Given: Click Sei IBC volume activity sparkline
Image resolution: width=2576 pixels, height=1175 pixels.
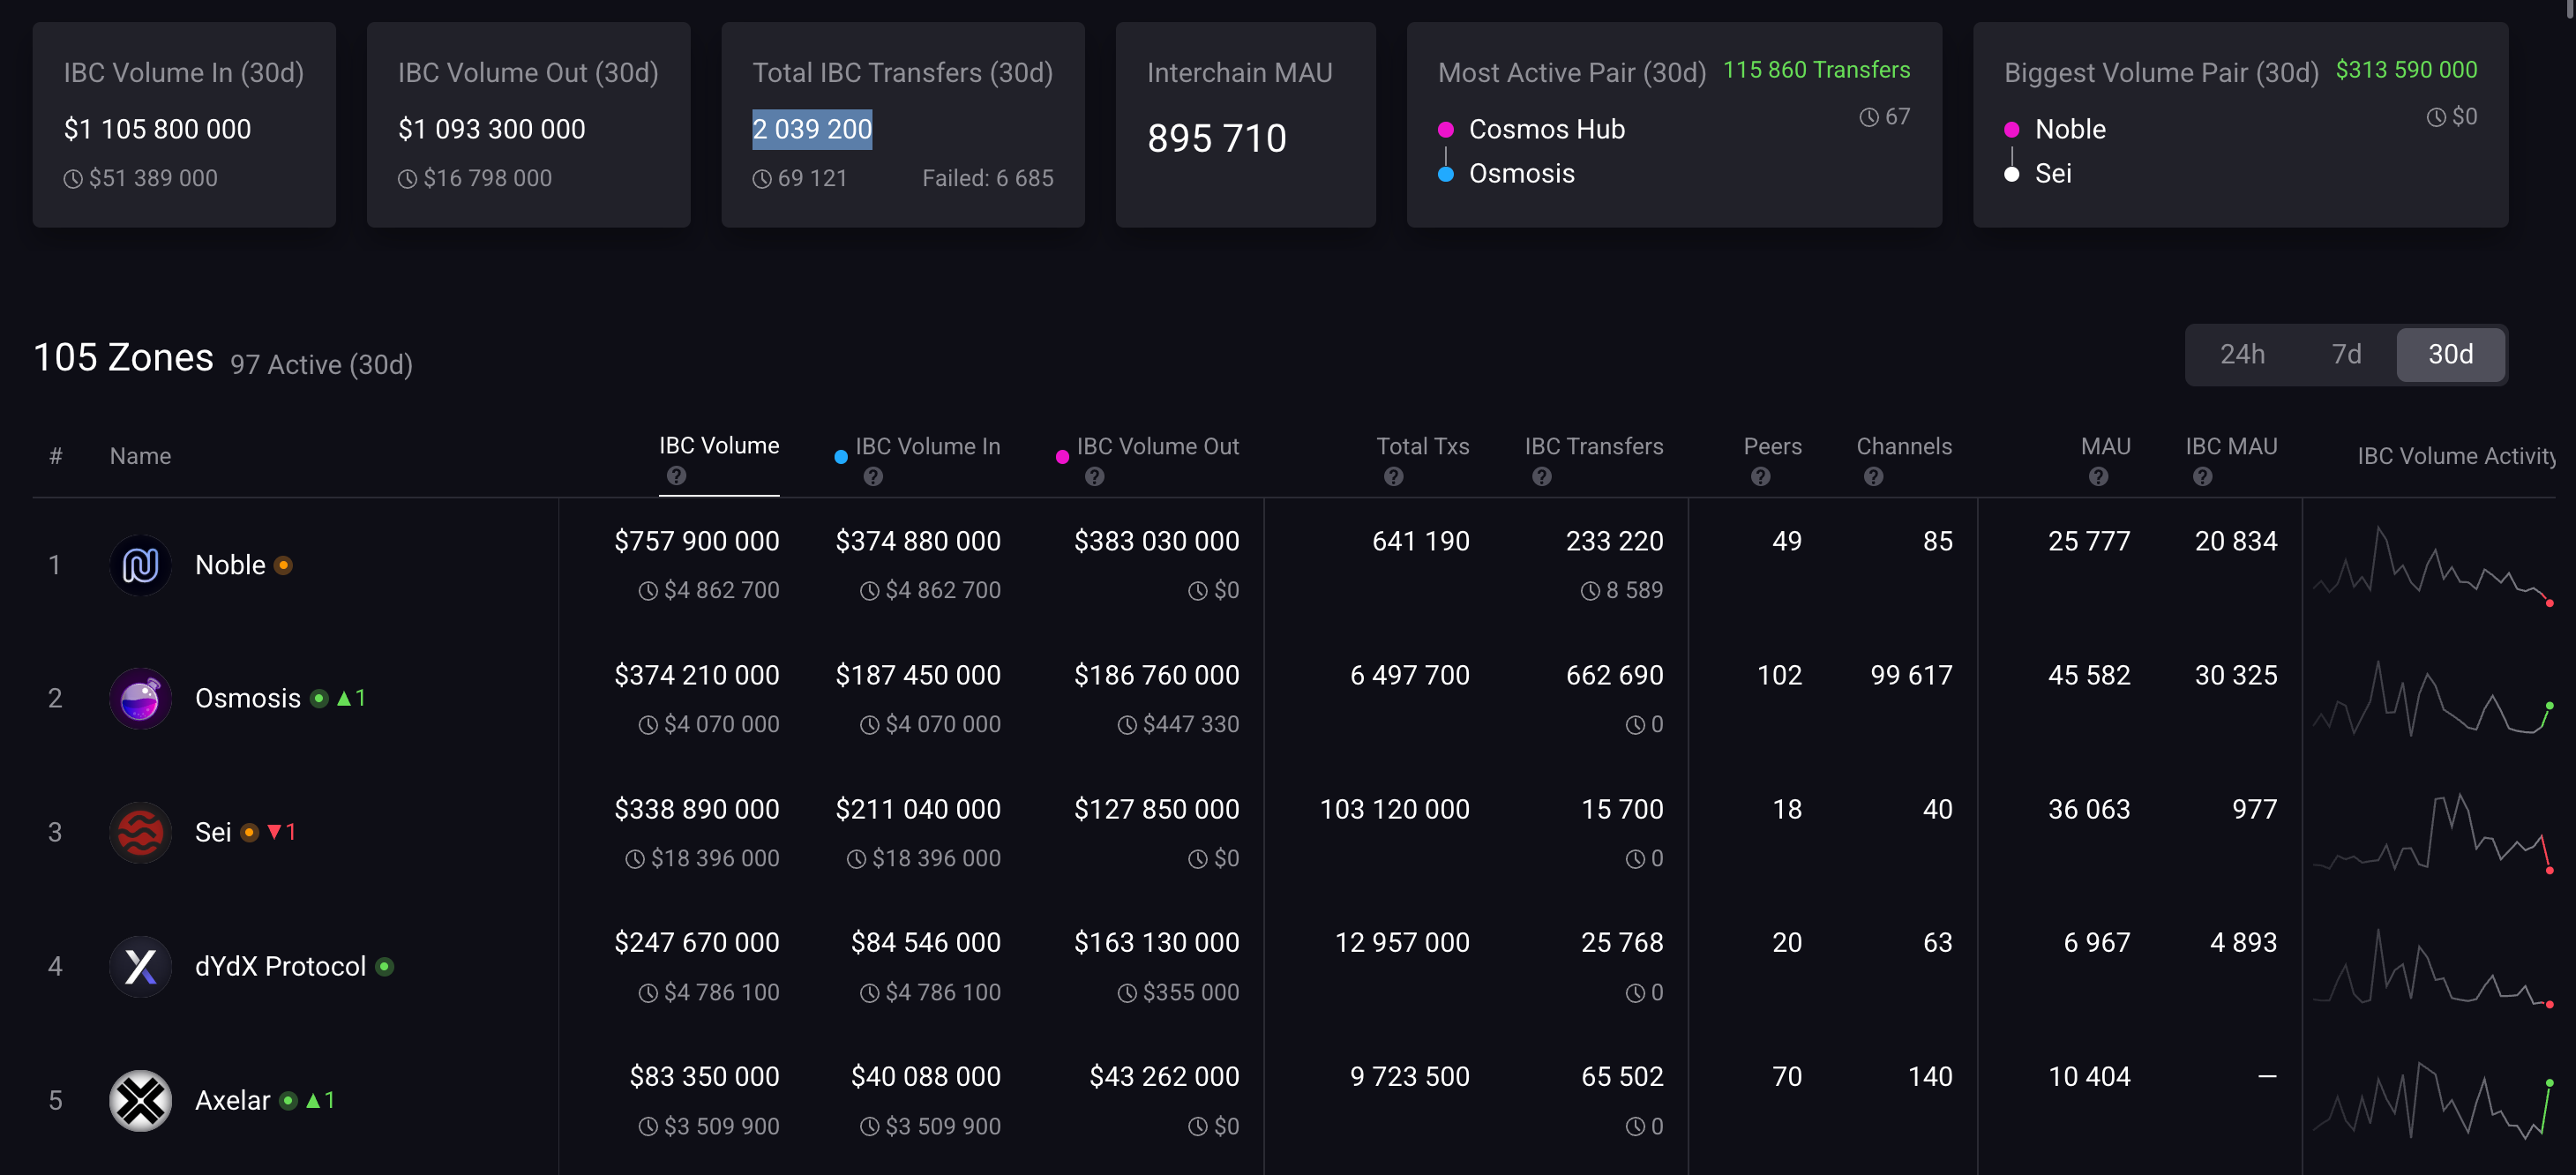Looking at the screenshot, I should (x=2433, y=832).
